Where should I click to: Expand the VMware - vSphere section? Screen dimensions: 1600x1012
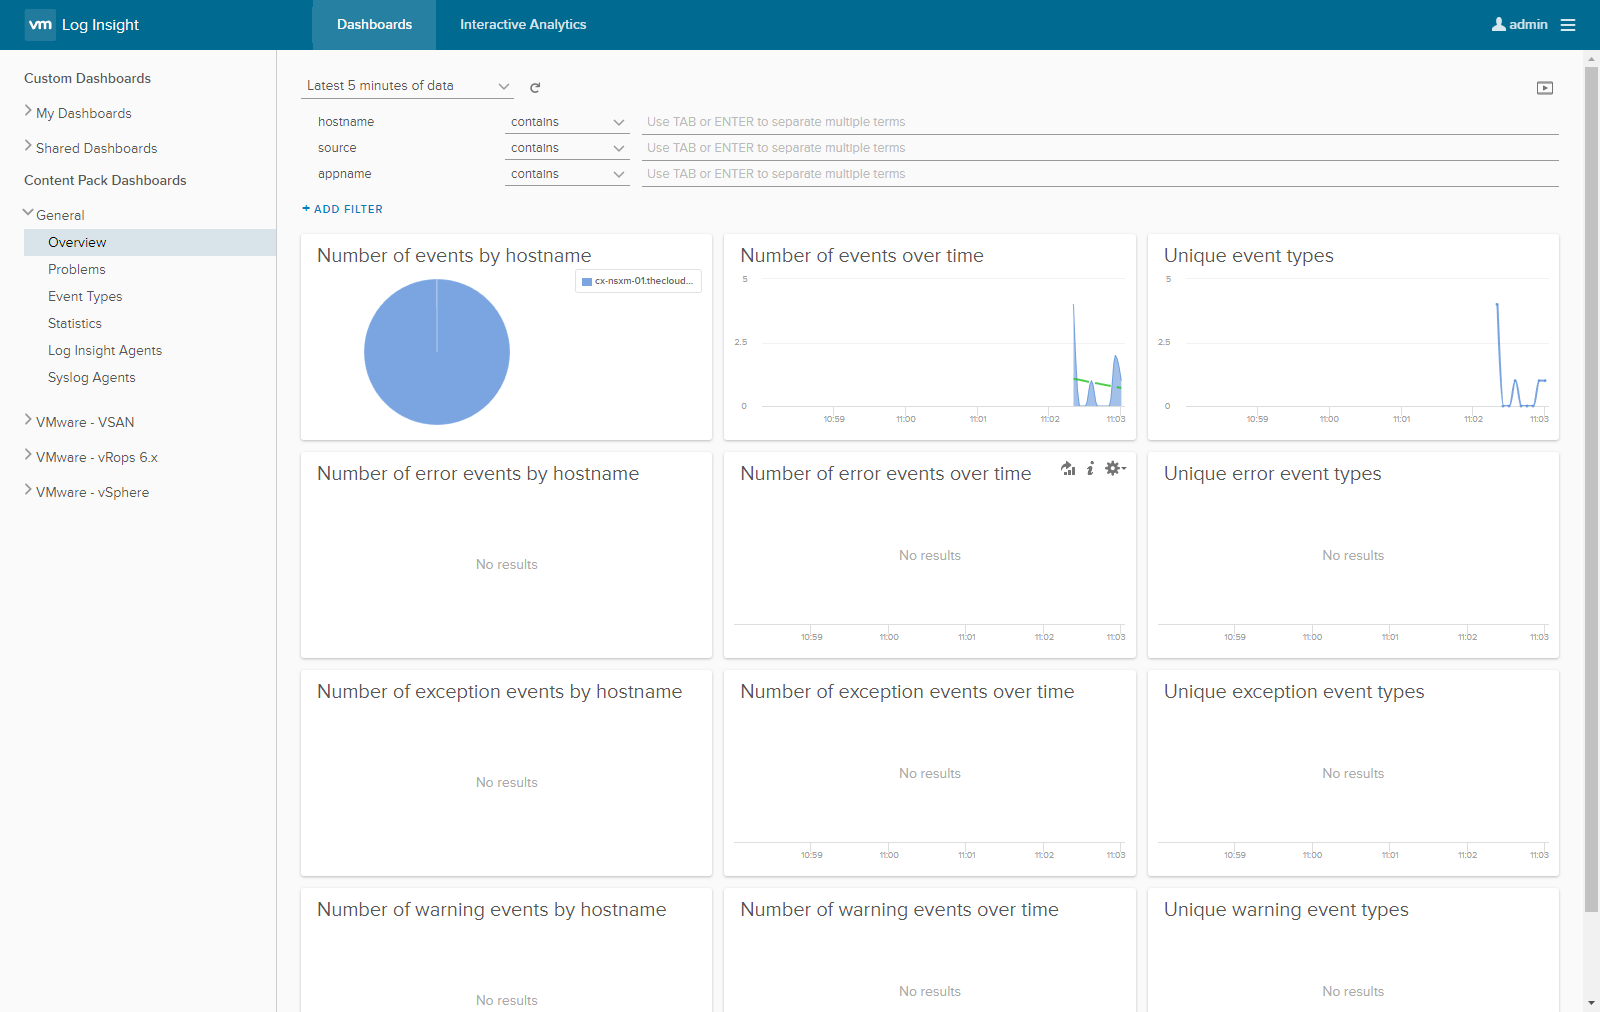(x=28, y=491)
